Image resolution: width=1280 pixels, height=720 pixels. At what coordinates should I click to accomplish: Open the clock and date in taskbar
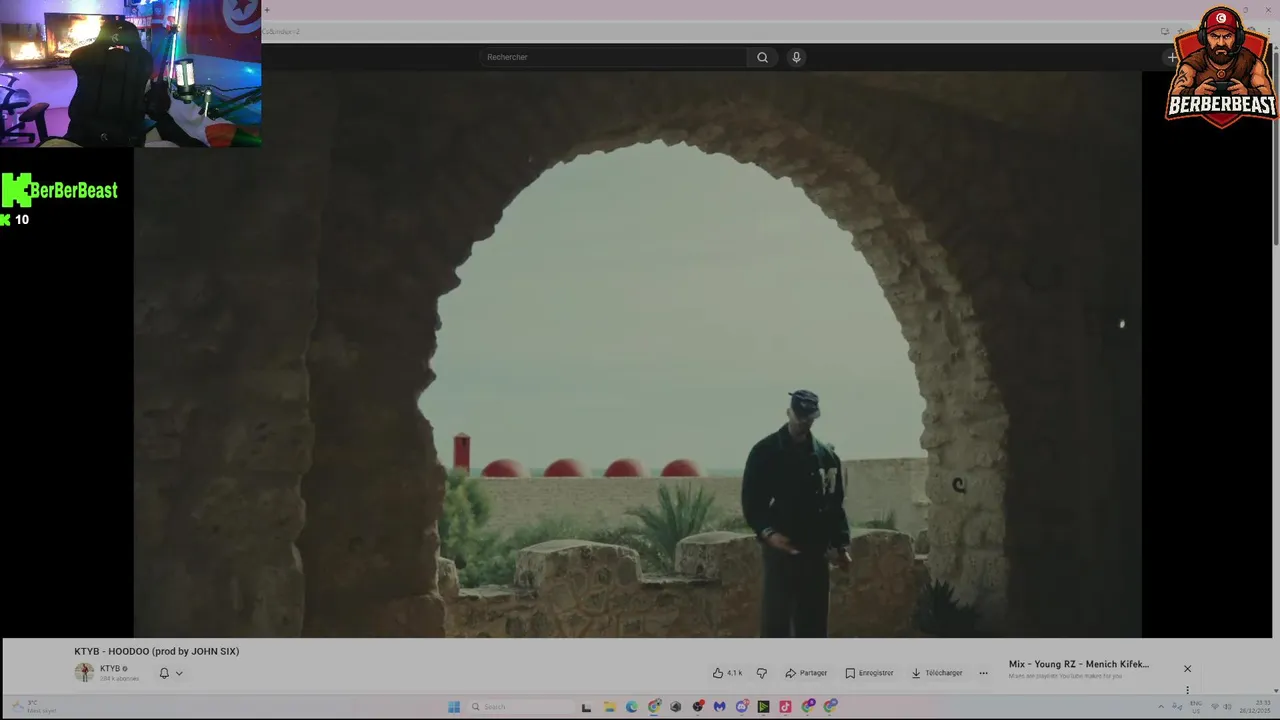pos(1255,707)
